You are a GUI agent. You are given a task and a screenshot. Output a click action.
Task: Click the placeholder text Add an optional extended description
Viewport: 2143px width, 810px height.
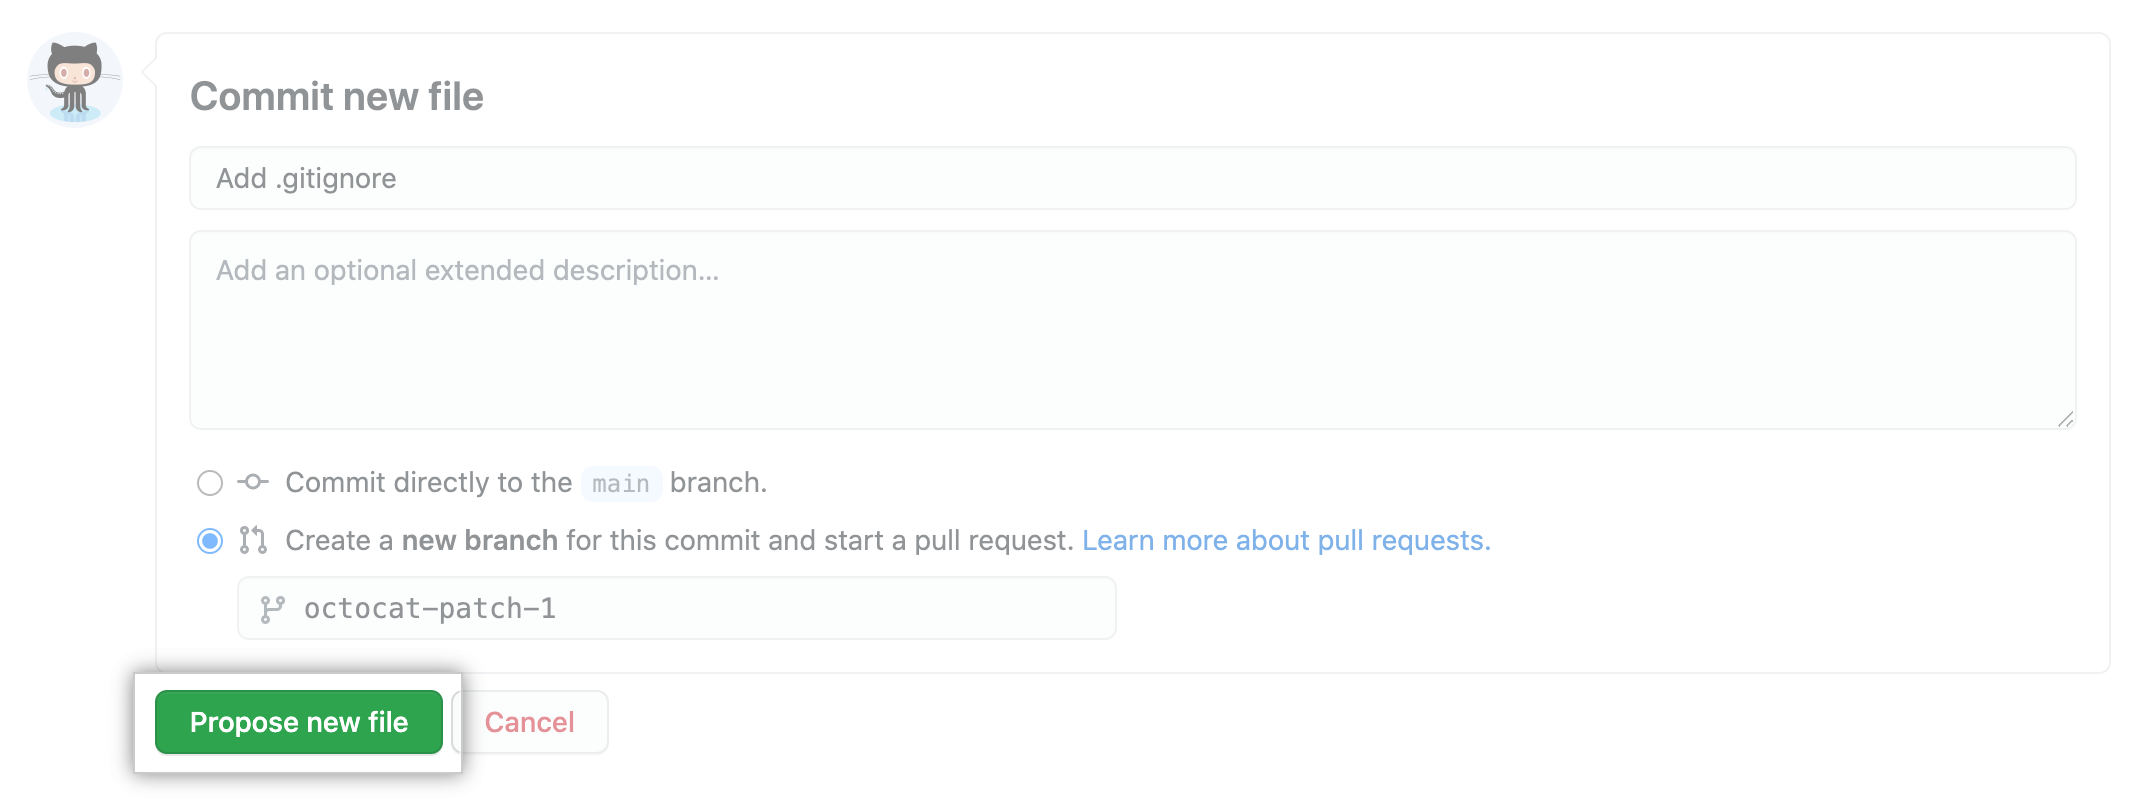pos(468,269)
